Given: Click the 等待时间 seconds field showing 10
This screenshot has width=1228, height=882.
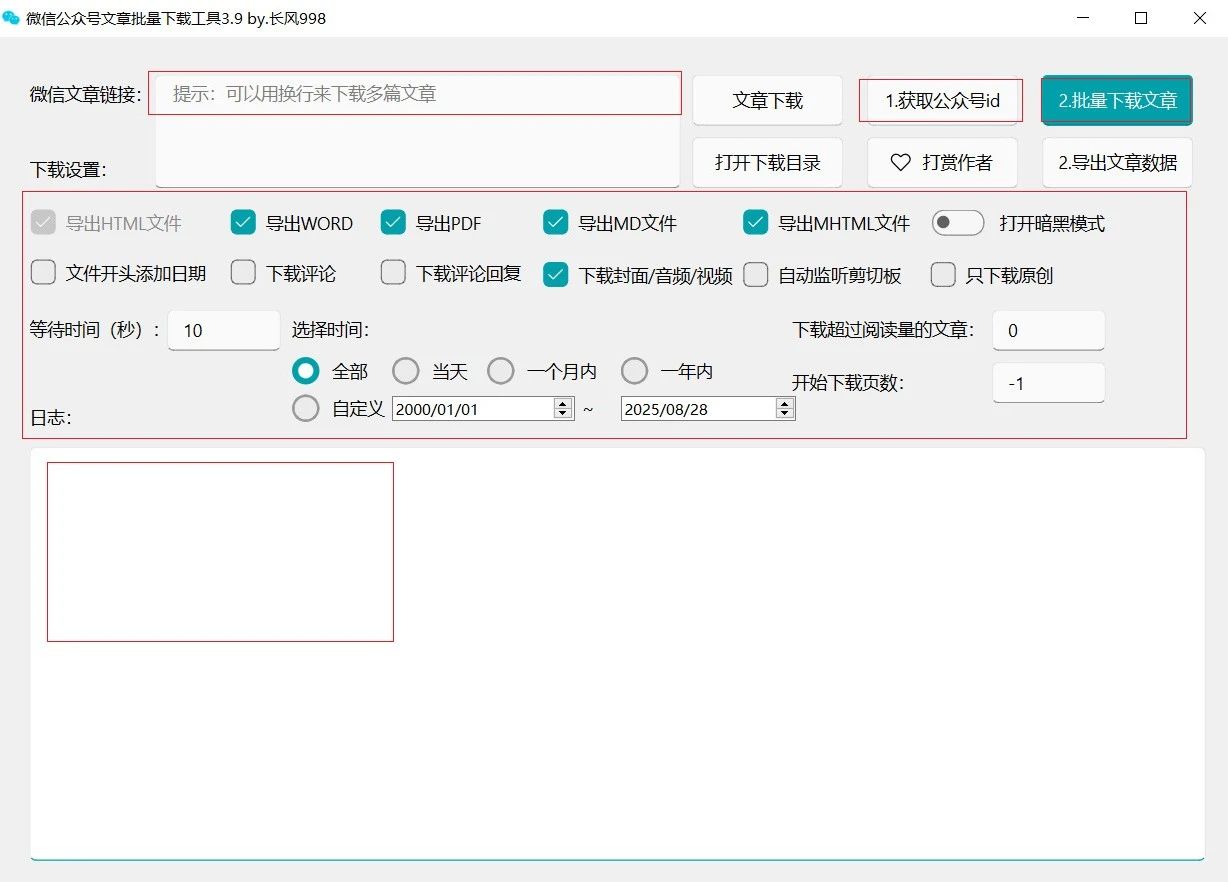Looking at the screenshot, I should 224,330.
